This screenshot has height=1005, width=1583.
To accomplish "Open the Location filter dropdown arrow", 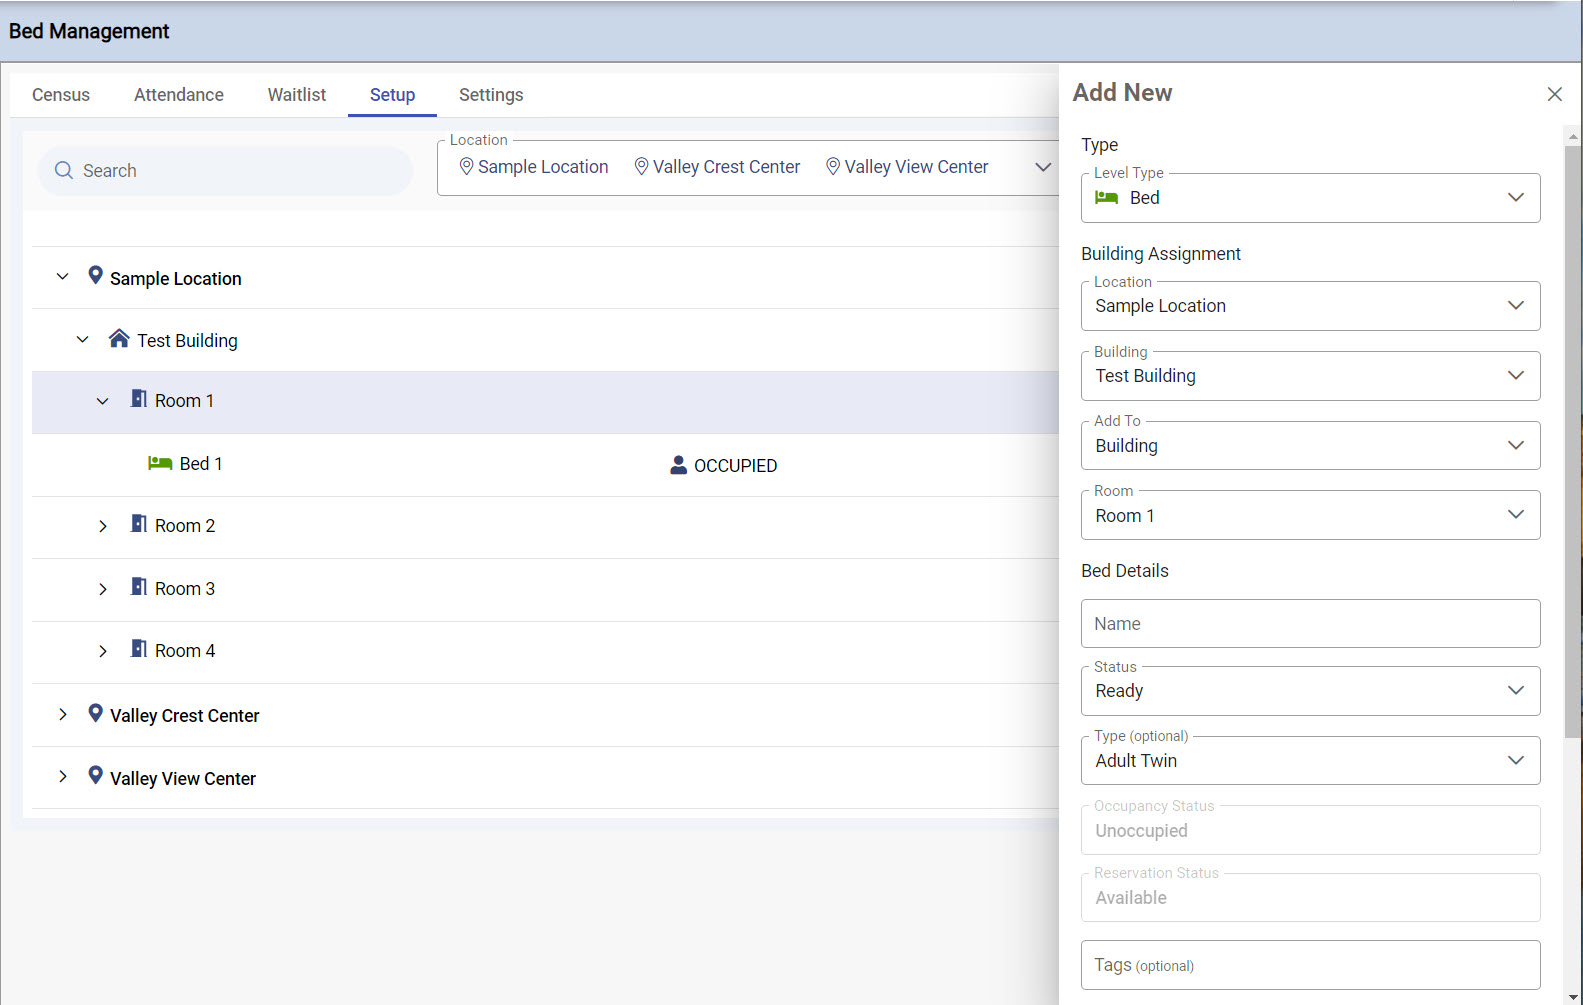I will coord(1042,167).
